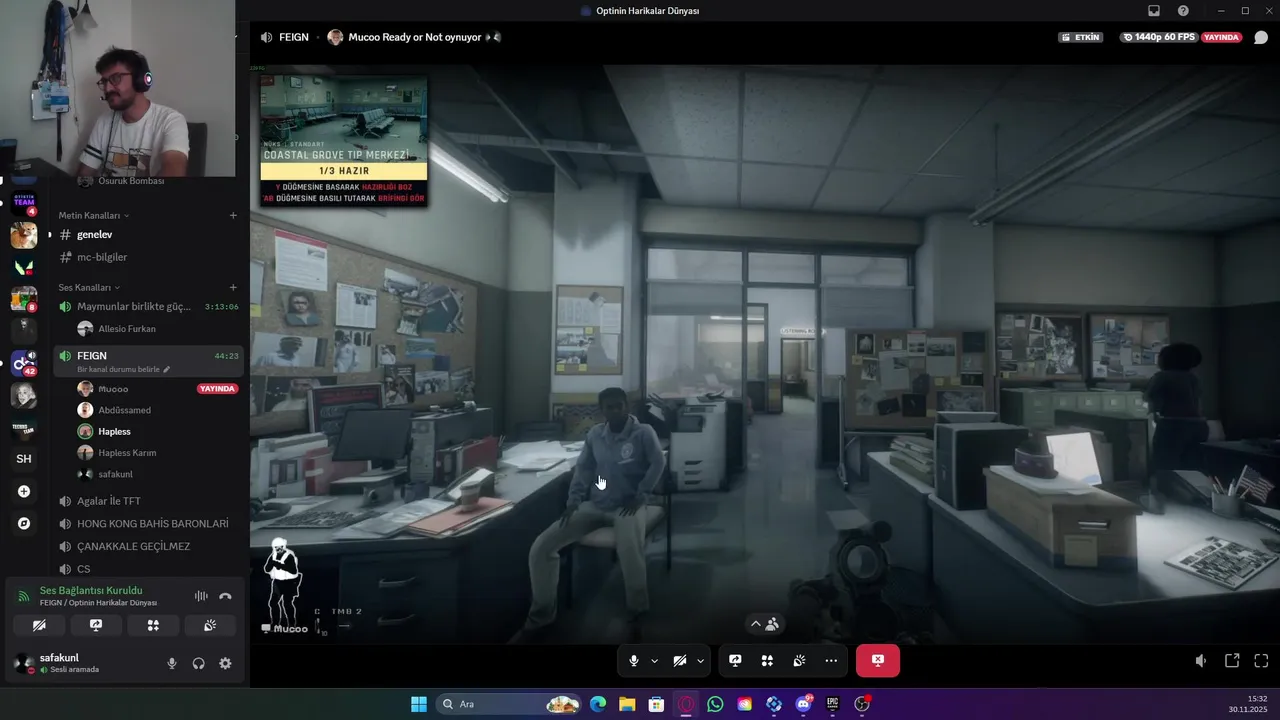Open soundboard button in voice connection panel

[210, 625]
